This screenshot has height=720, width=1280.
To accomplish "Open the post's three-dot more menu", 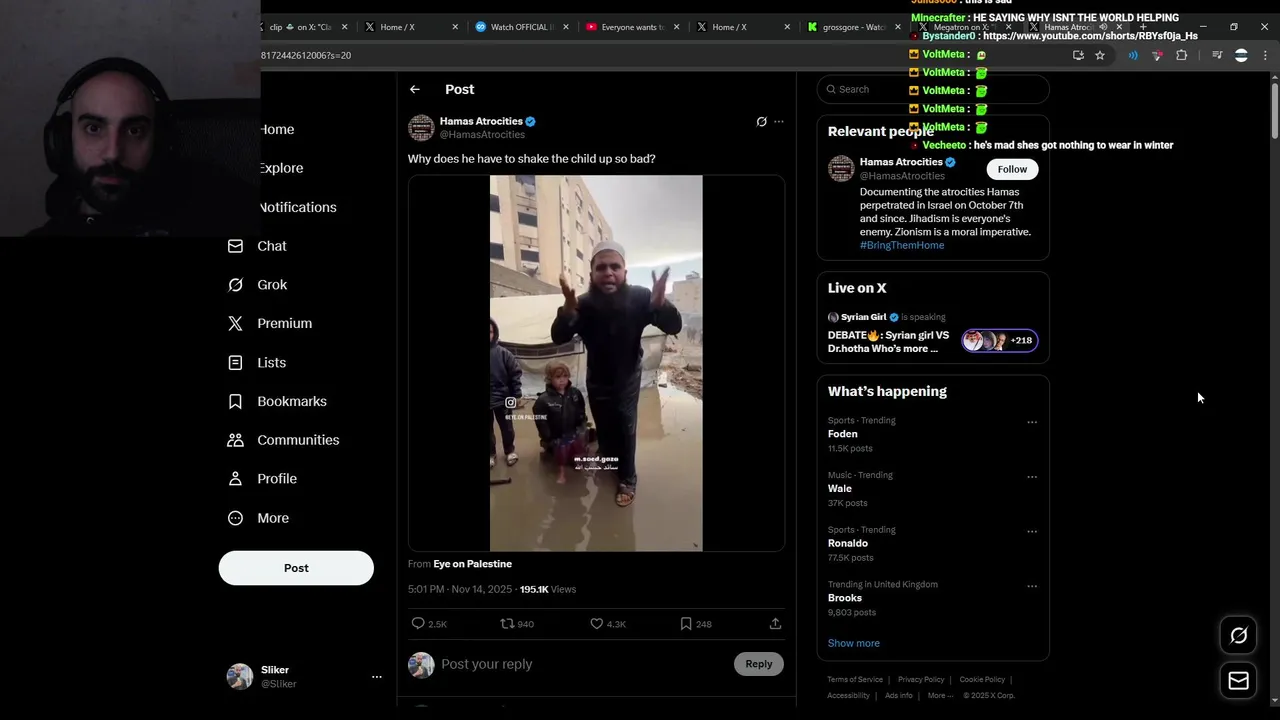I will click(x=779, y=122).
